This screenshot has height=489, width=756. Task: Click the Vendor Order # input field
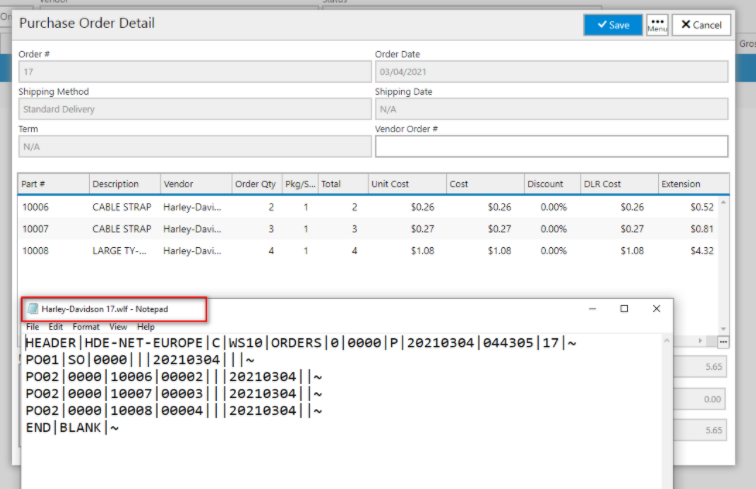[552, 147]
